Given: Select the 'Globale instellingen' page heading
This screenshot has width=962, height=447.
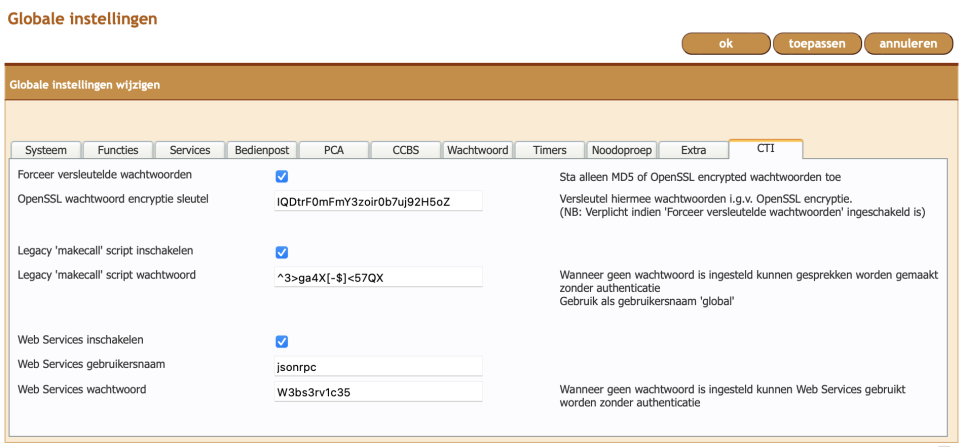Looking at the screenshot, I should pyautogui.click(x=82, y=19).
